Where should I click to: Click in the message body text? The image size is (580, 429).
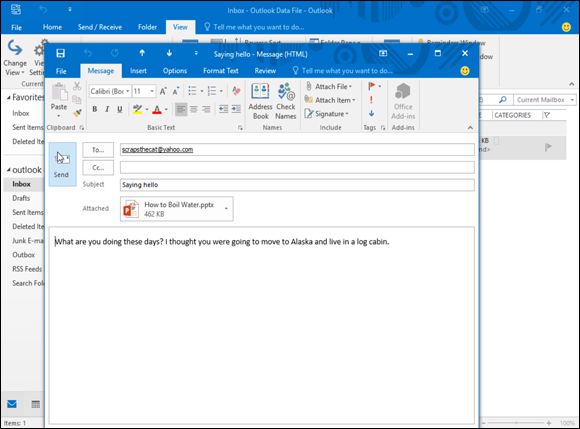(222, 242)
